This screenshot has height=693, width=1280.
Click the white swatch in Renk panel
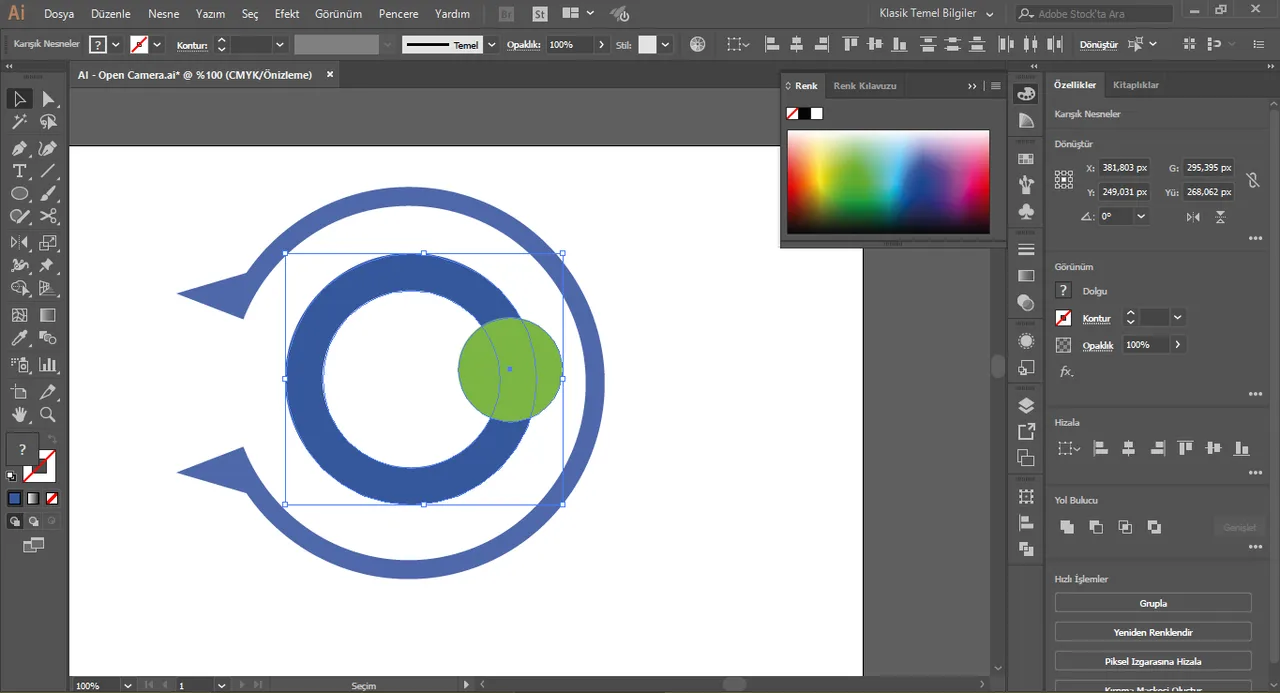pyautogui.click(x=817, y=113)
